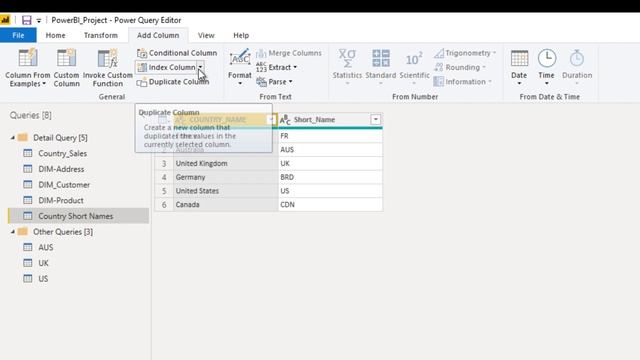The width and height of the screenshot is (640, 360).
Task: Open the Custom Column tool
Action: click(66, 67)
